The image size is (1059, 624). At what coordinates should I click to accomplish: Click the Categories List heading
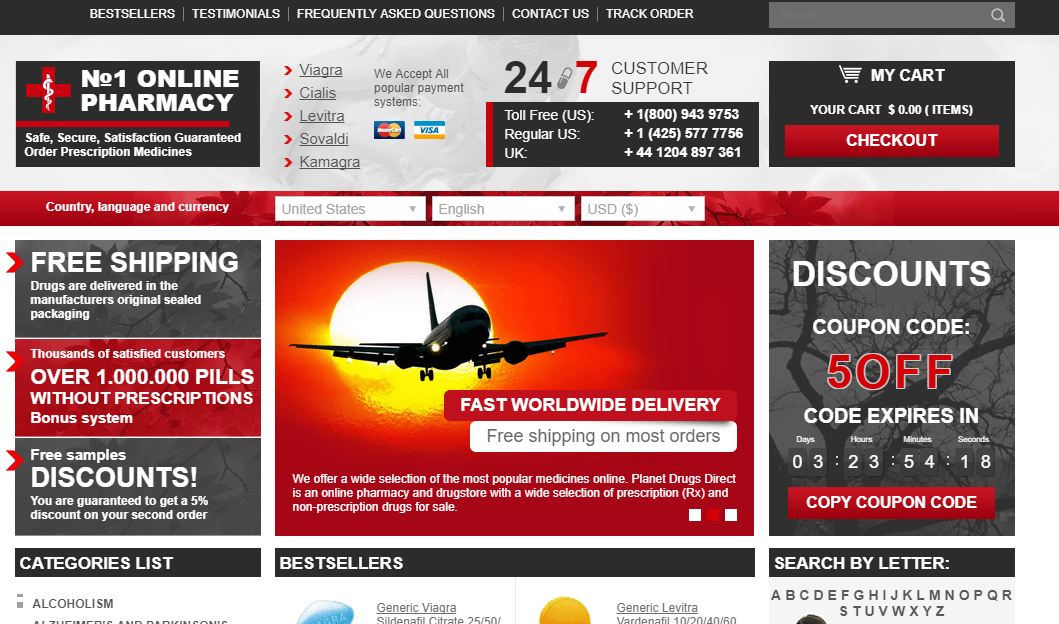[x=97, y=563]
